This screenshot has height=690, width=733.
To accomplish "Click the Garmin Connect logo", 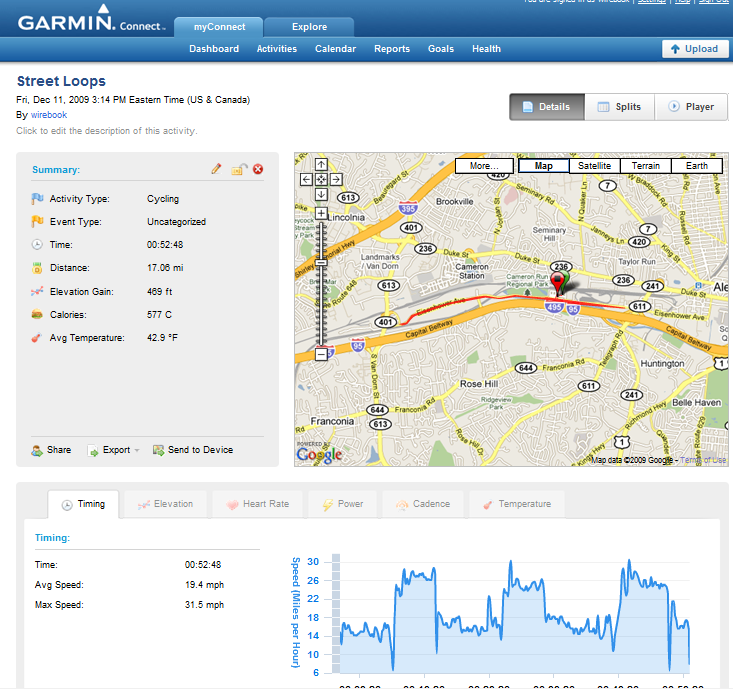I will (91, 20).
